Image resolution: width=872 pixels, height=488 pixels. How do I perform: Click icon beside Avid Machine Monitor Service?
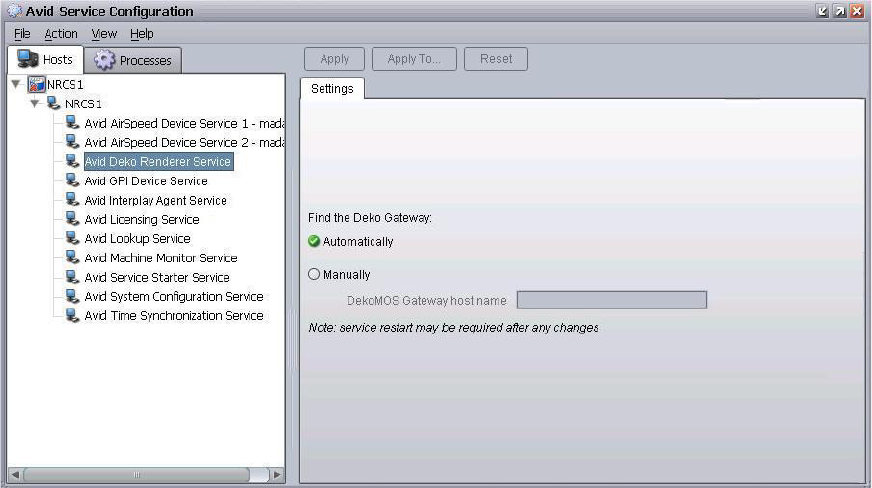coord(72,257)
